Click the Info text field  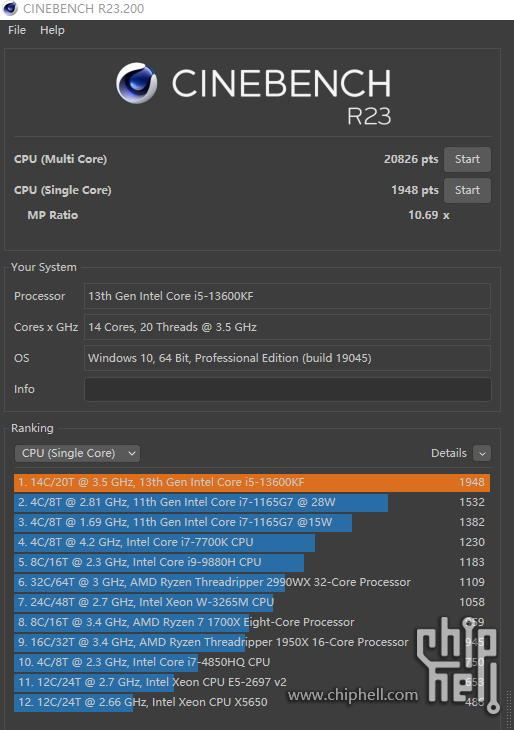pos(287,389)
